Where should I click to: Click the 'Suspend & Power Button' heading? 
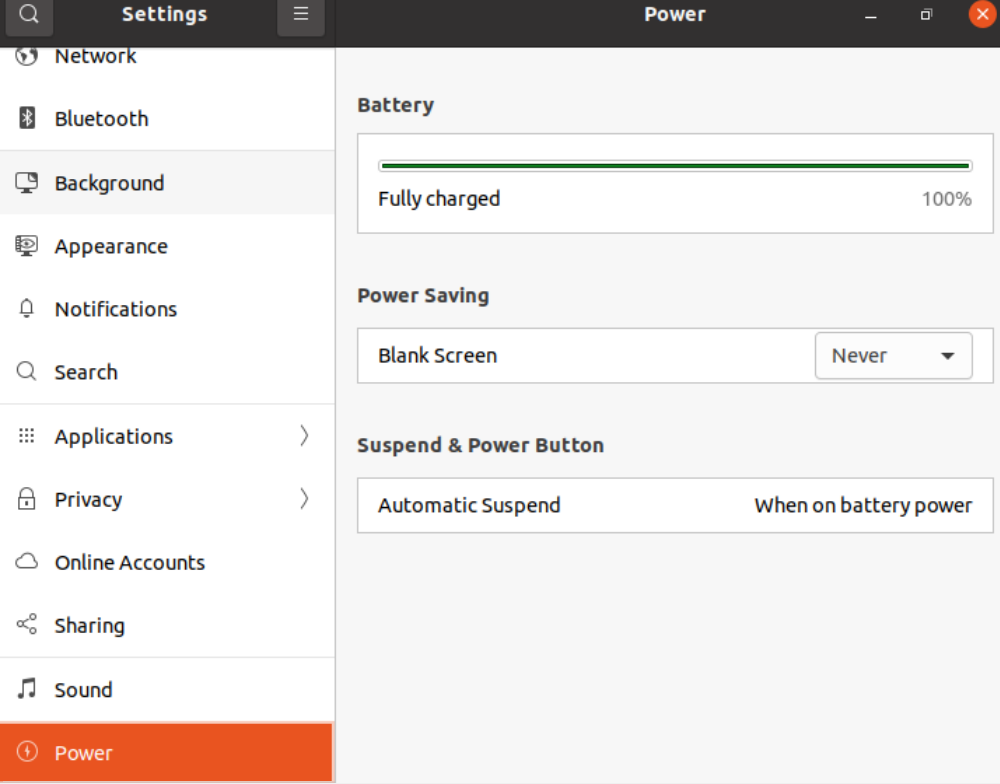[x=480, y=445]
